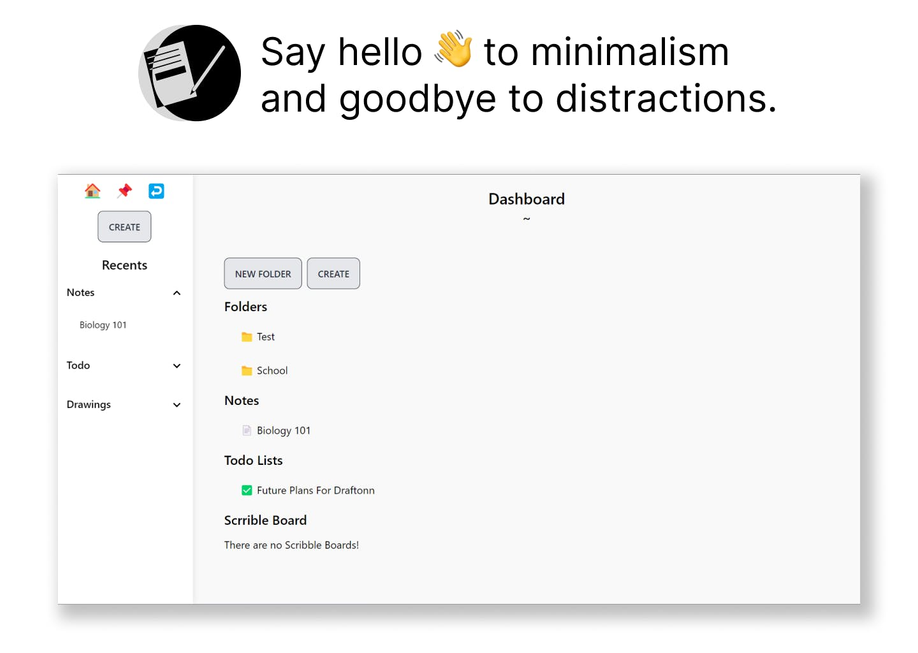Expand the Todo section in the sidebar

coord(177,366)
